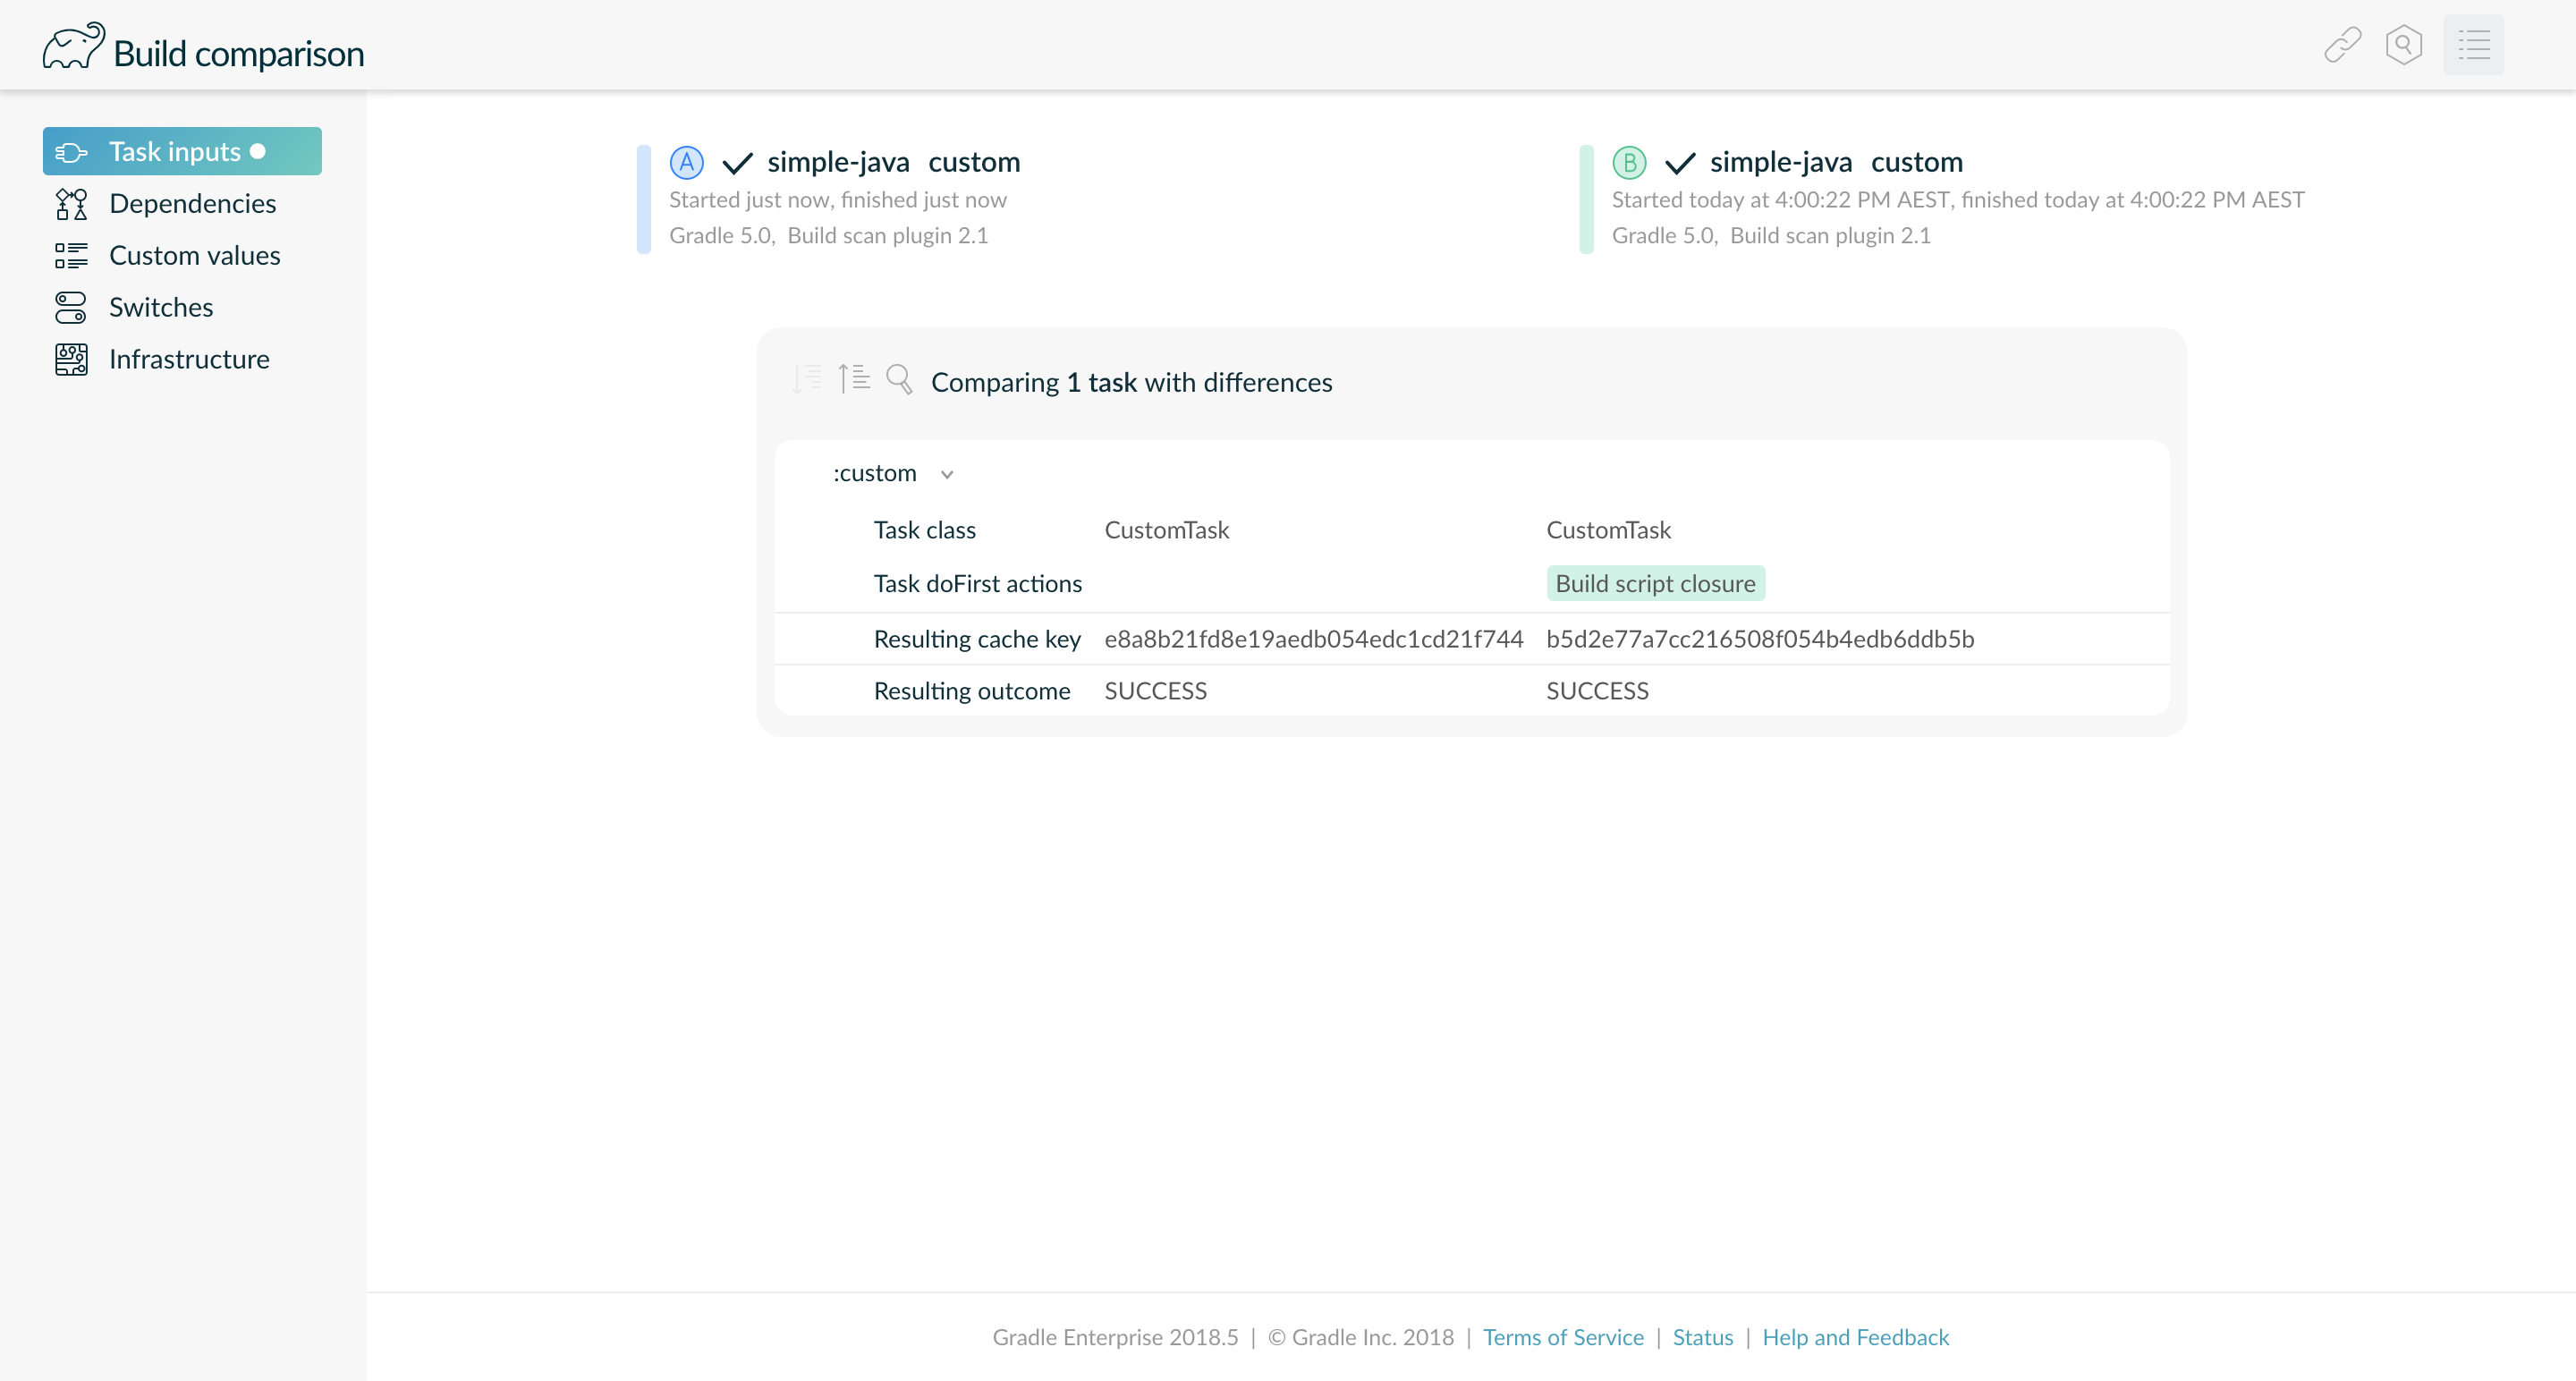This screenshot has width=2576, height=1381.
Task: Open the Custom values comparison
Action: tap(194, 255)
